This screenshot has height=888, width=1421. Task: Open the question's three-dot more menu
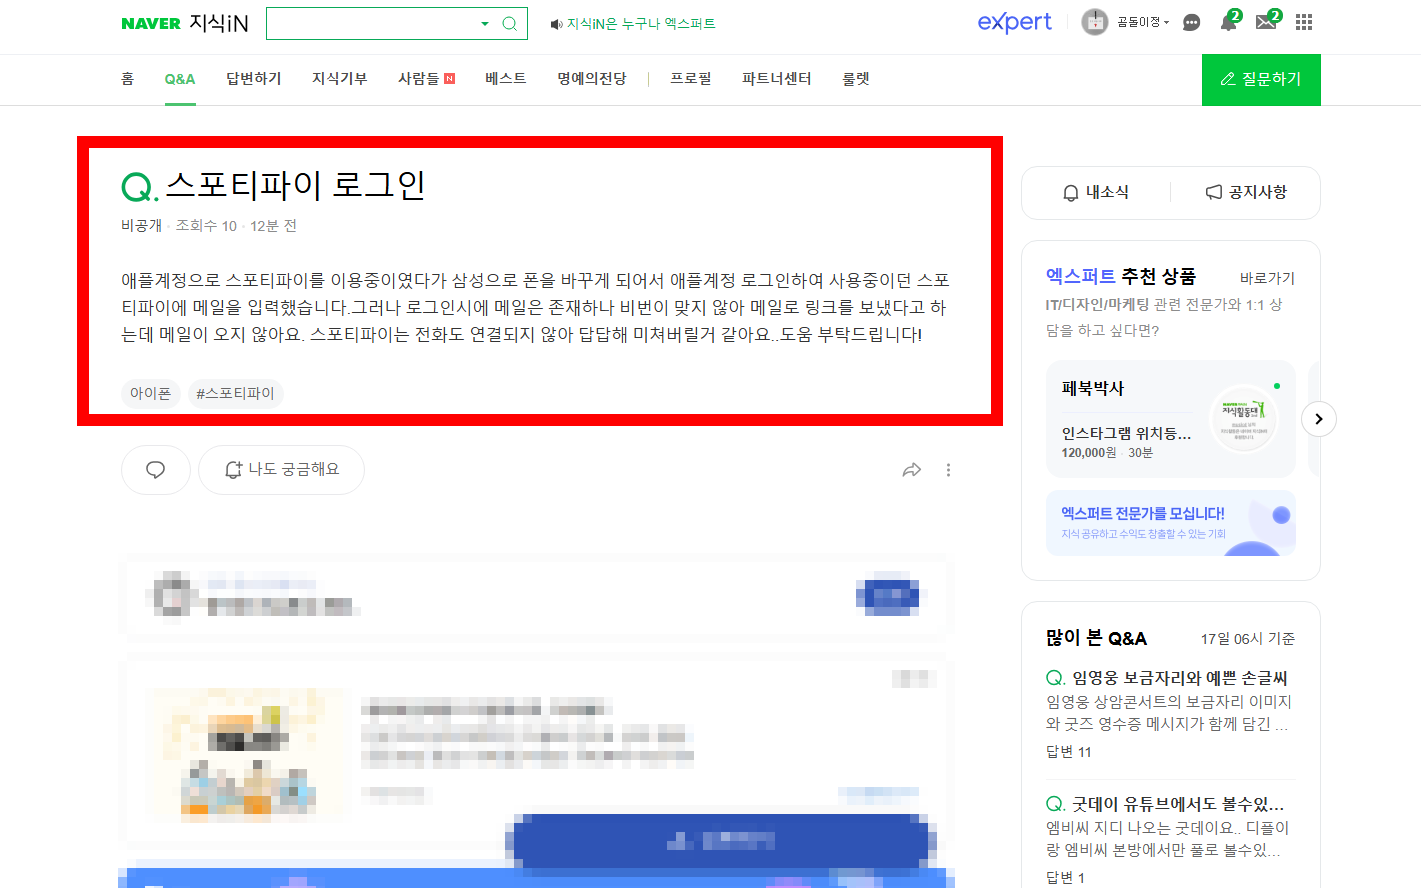(949, 470)
